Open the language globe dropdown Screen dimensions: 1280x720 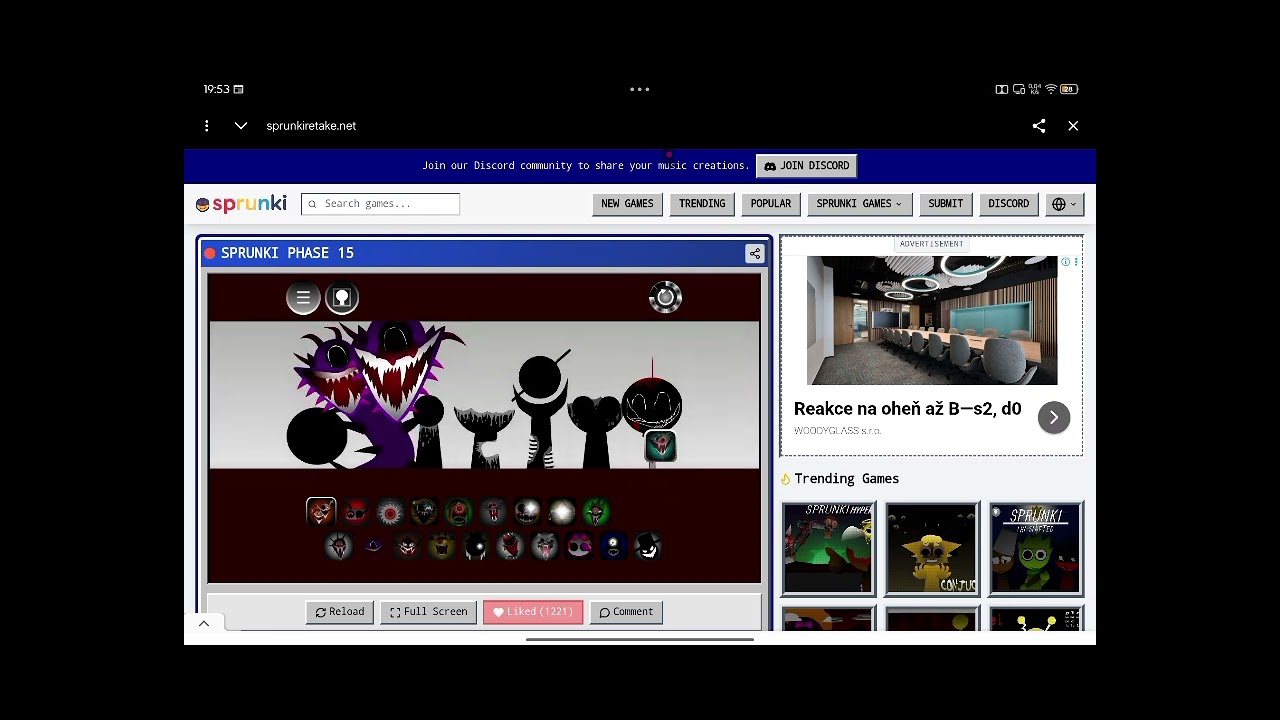point(1064,204)
